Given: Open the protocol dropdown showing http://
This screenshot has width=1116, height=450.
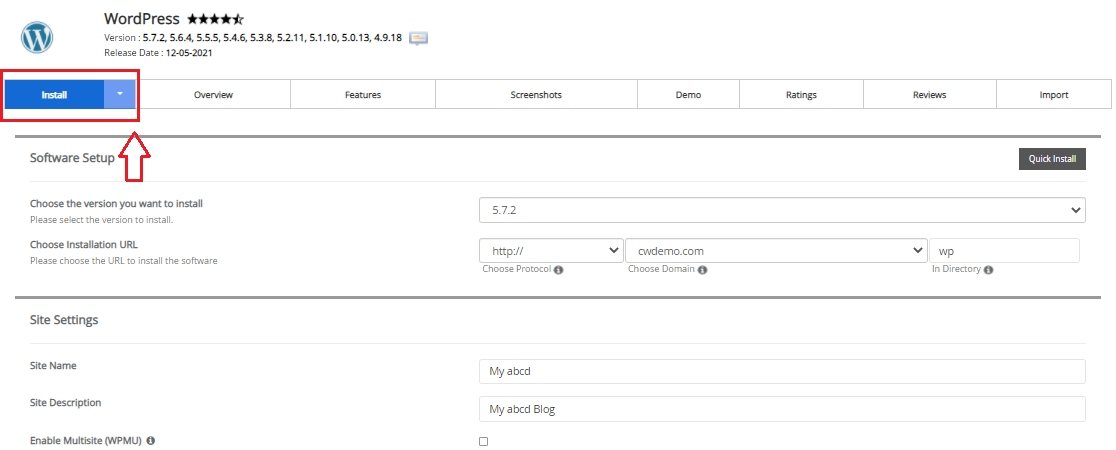Looking at the screenshot, I should coord(552,251).
